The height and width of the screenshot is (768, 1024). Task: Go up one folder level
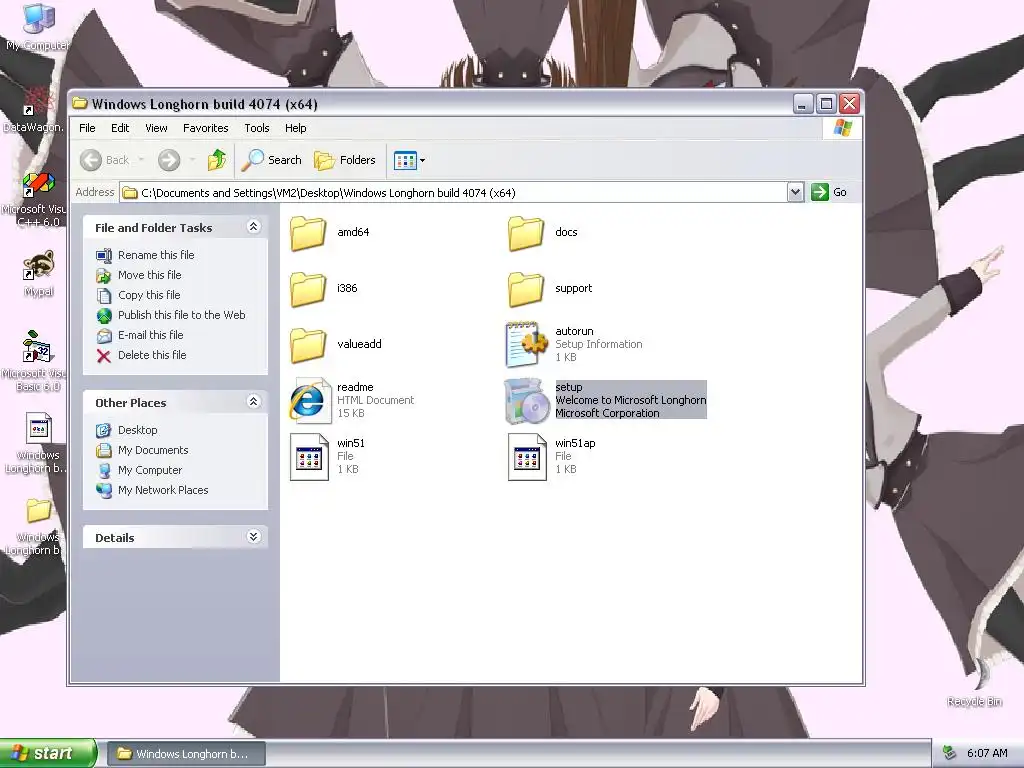217,160
